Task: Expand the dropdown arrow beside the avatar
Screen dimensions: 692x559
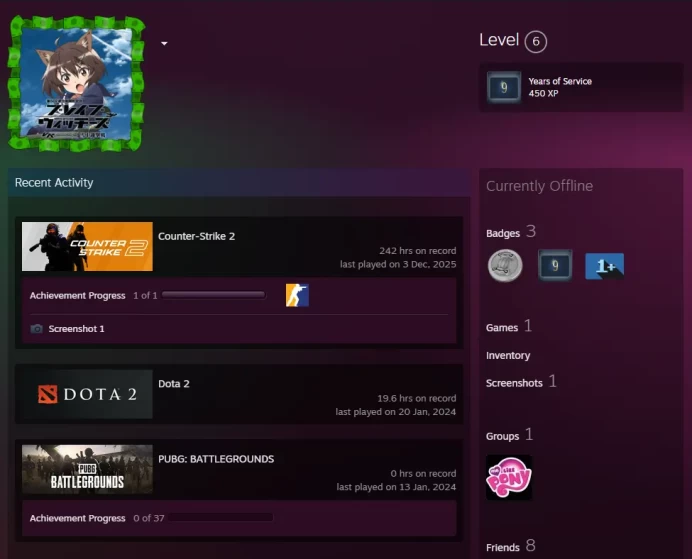Action: click(x=164, y=43)
